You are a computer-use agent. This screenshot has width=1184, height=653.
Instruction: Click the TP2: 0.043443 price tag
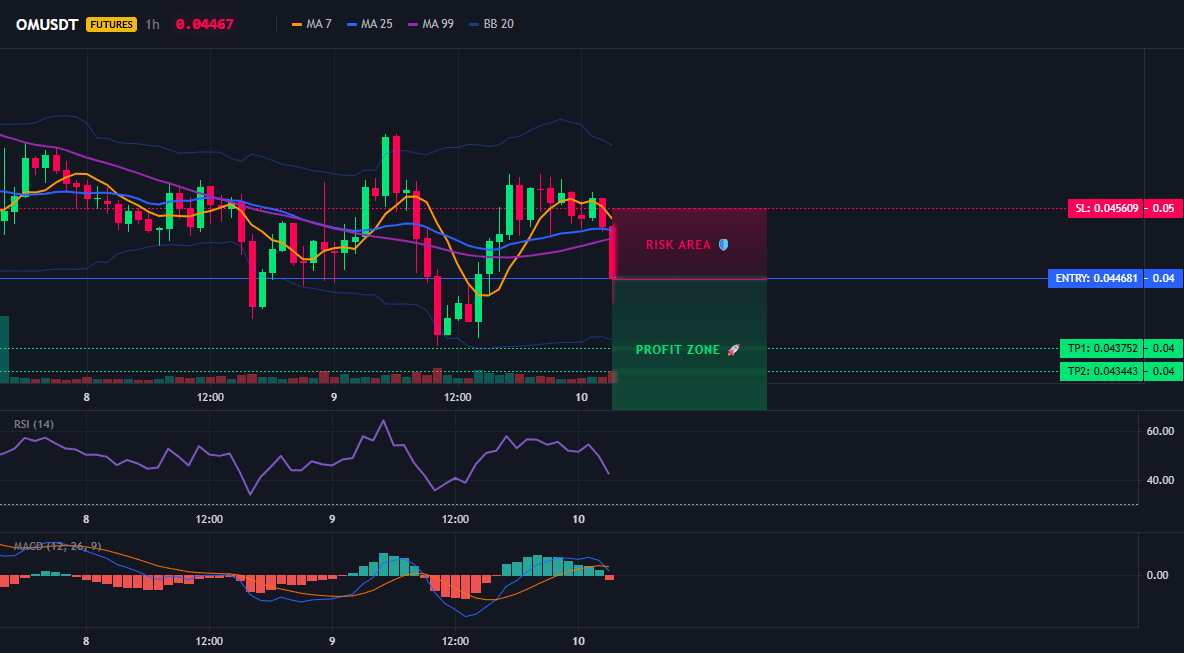click(x=1101, y=371)
